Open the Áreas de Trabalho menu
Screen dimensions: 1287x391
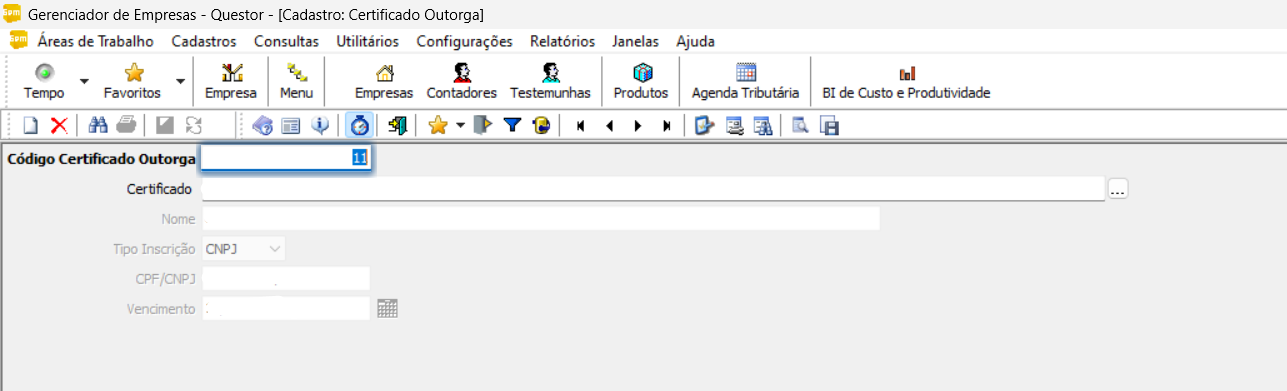click(96, 41)
